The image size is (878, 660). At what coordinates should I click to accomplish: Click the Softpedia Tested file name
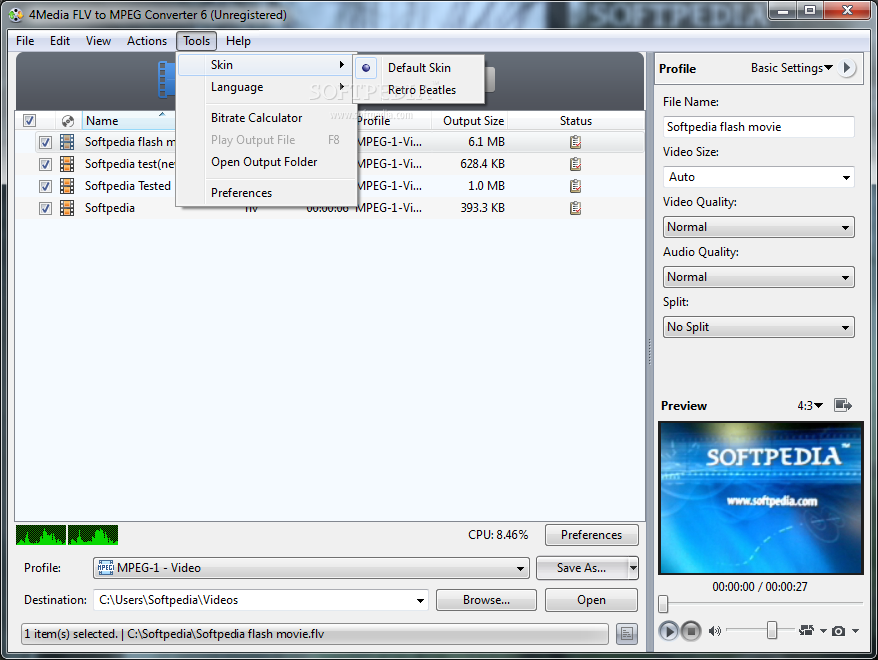[x=128, y=186]
